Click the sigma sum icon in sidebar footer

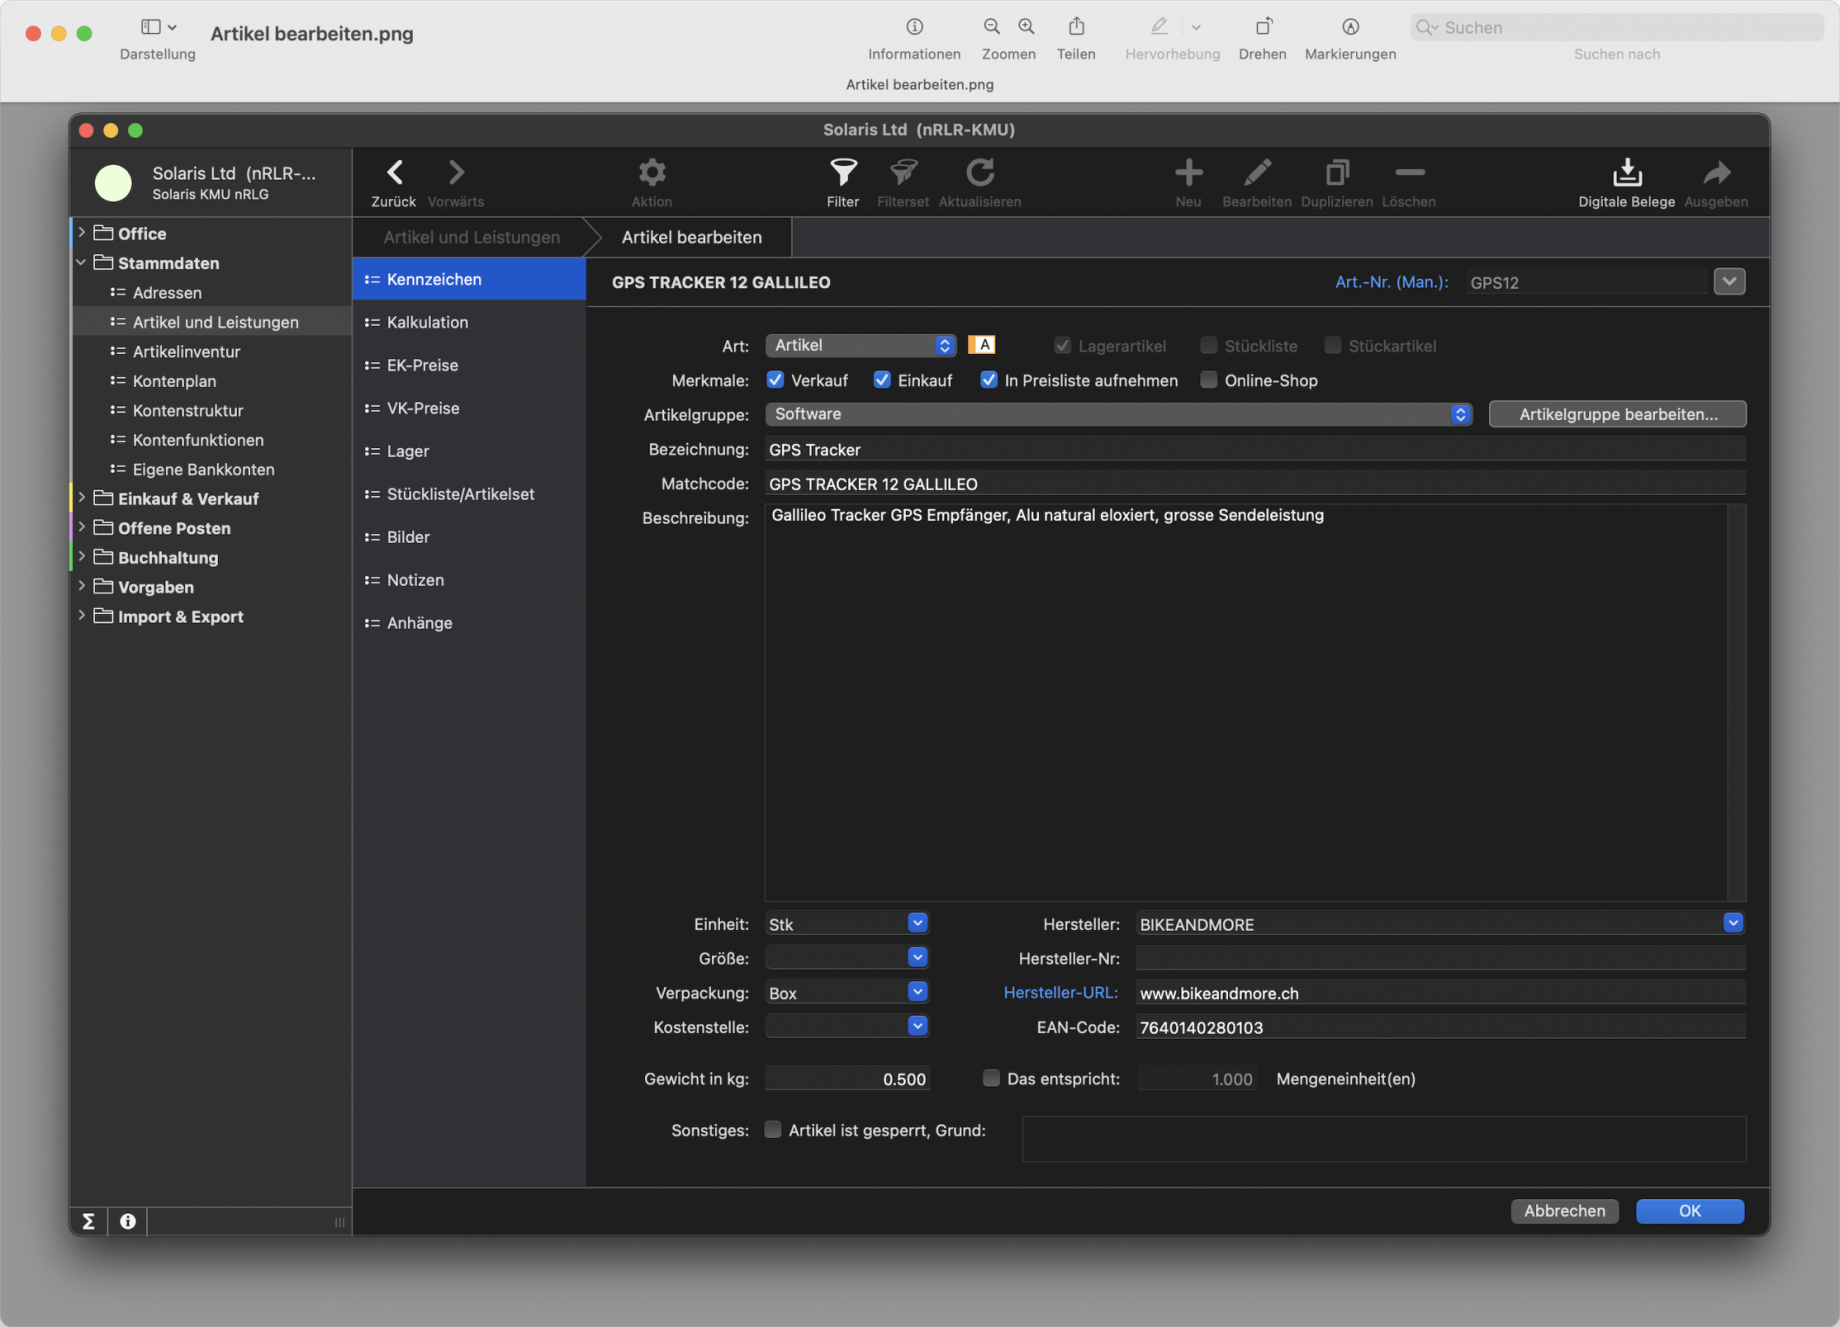coord(88,1221)
